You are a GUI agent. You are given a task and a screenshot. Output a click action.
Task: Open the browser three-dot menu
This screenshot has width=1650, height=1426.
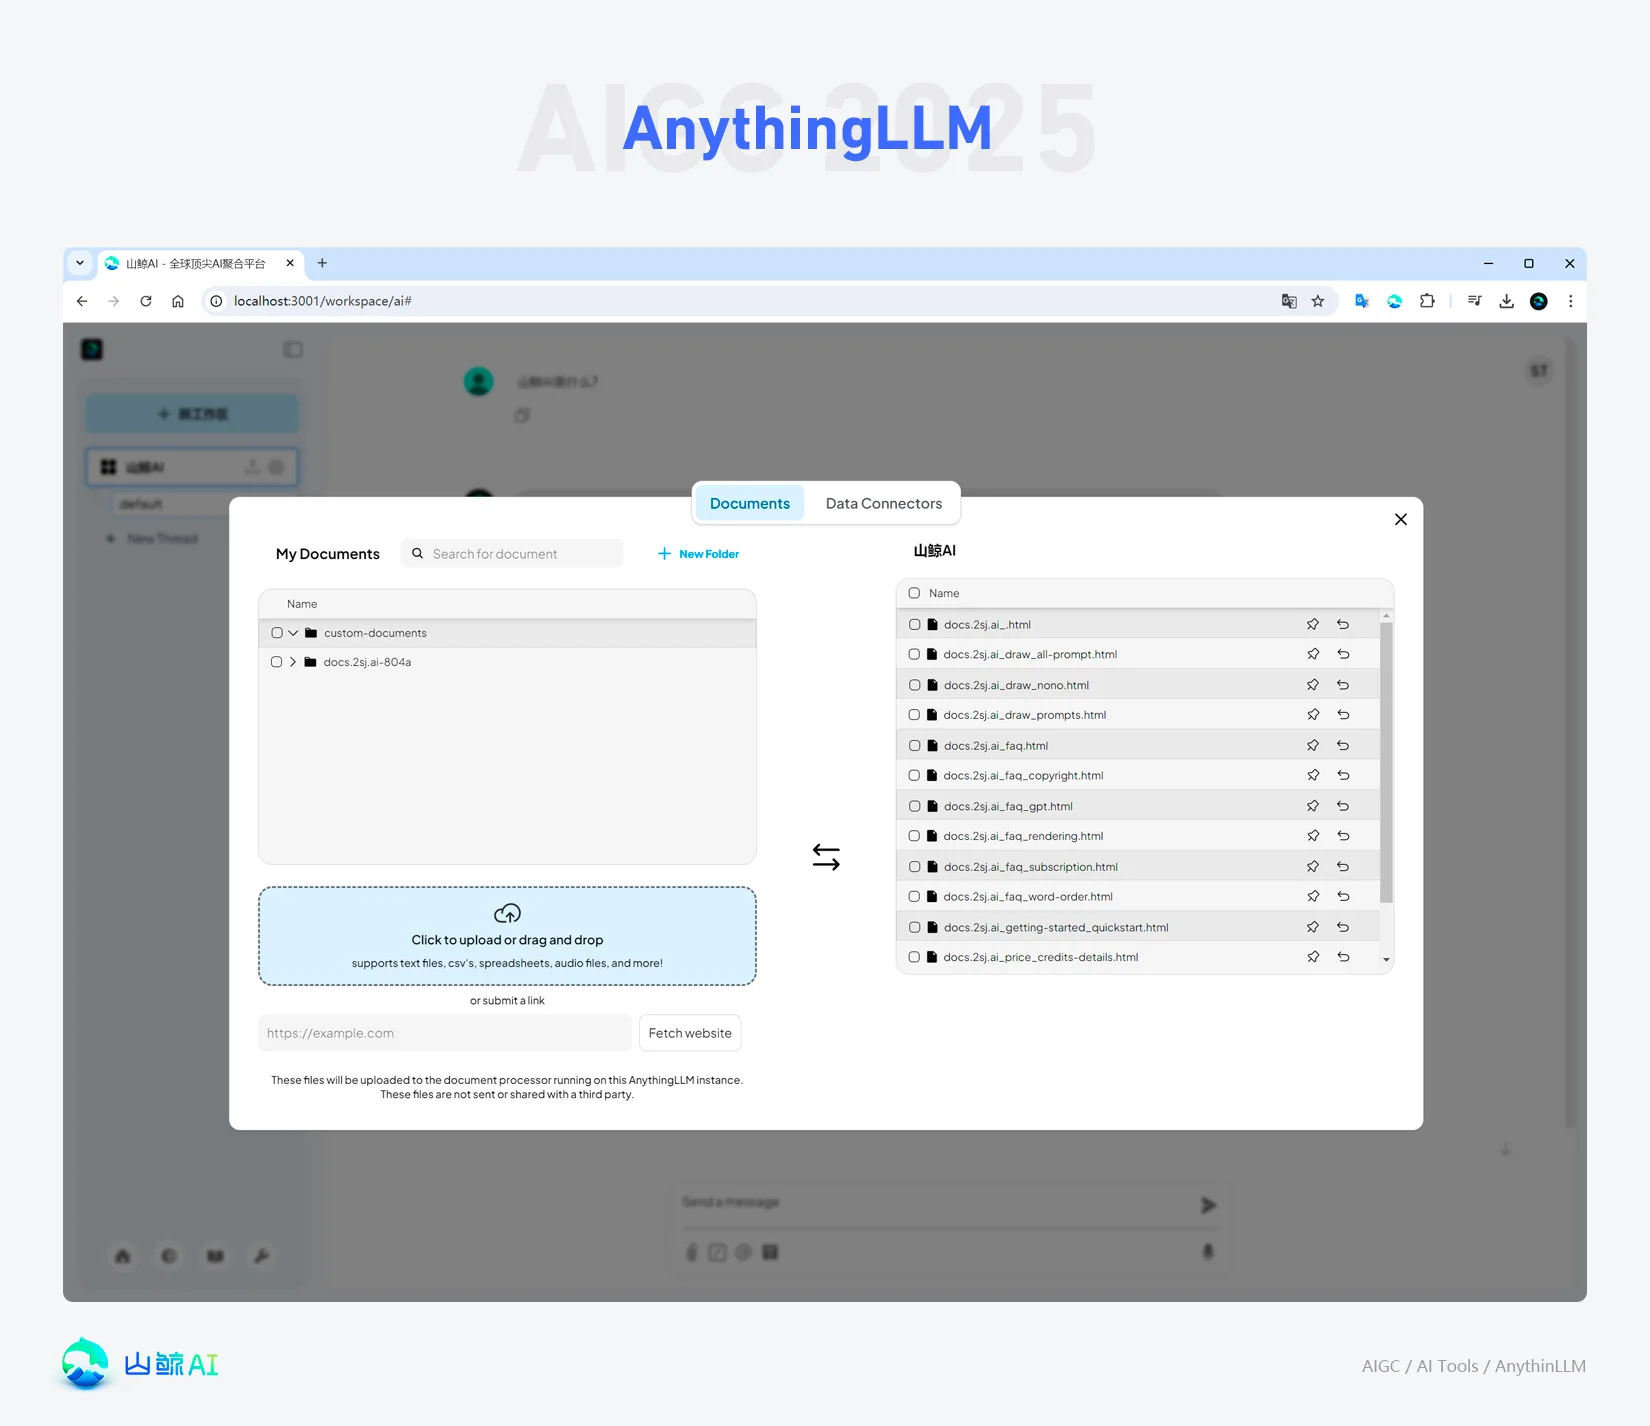(1570, 301)
